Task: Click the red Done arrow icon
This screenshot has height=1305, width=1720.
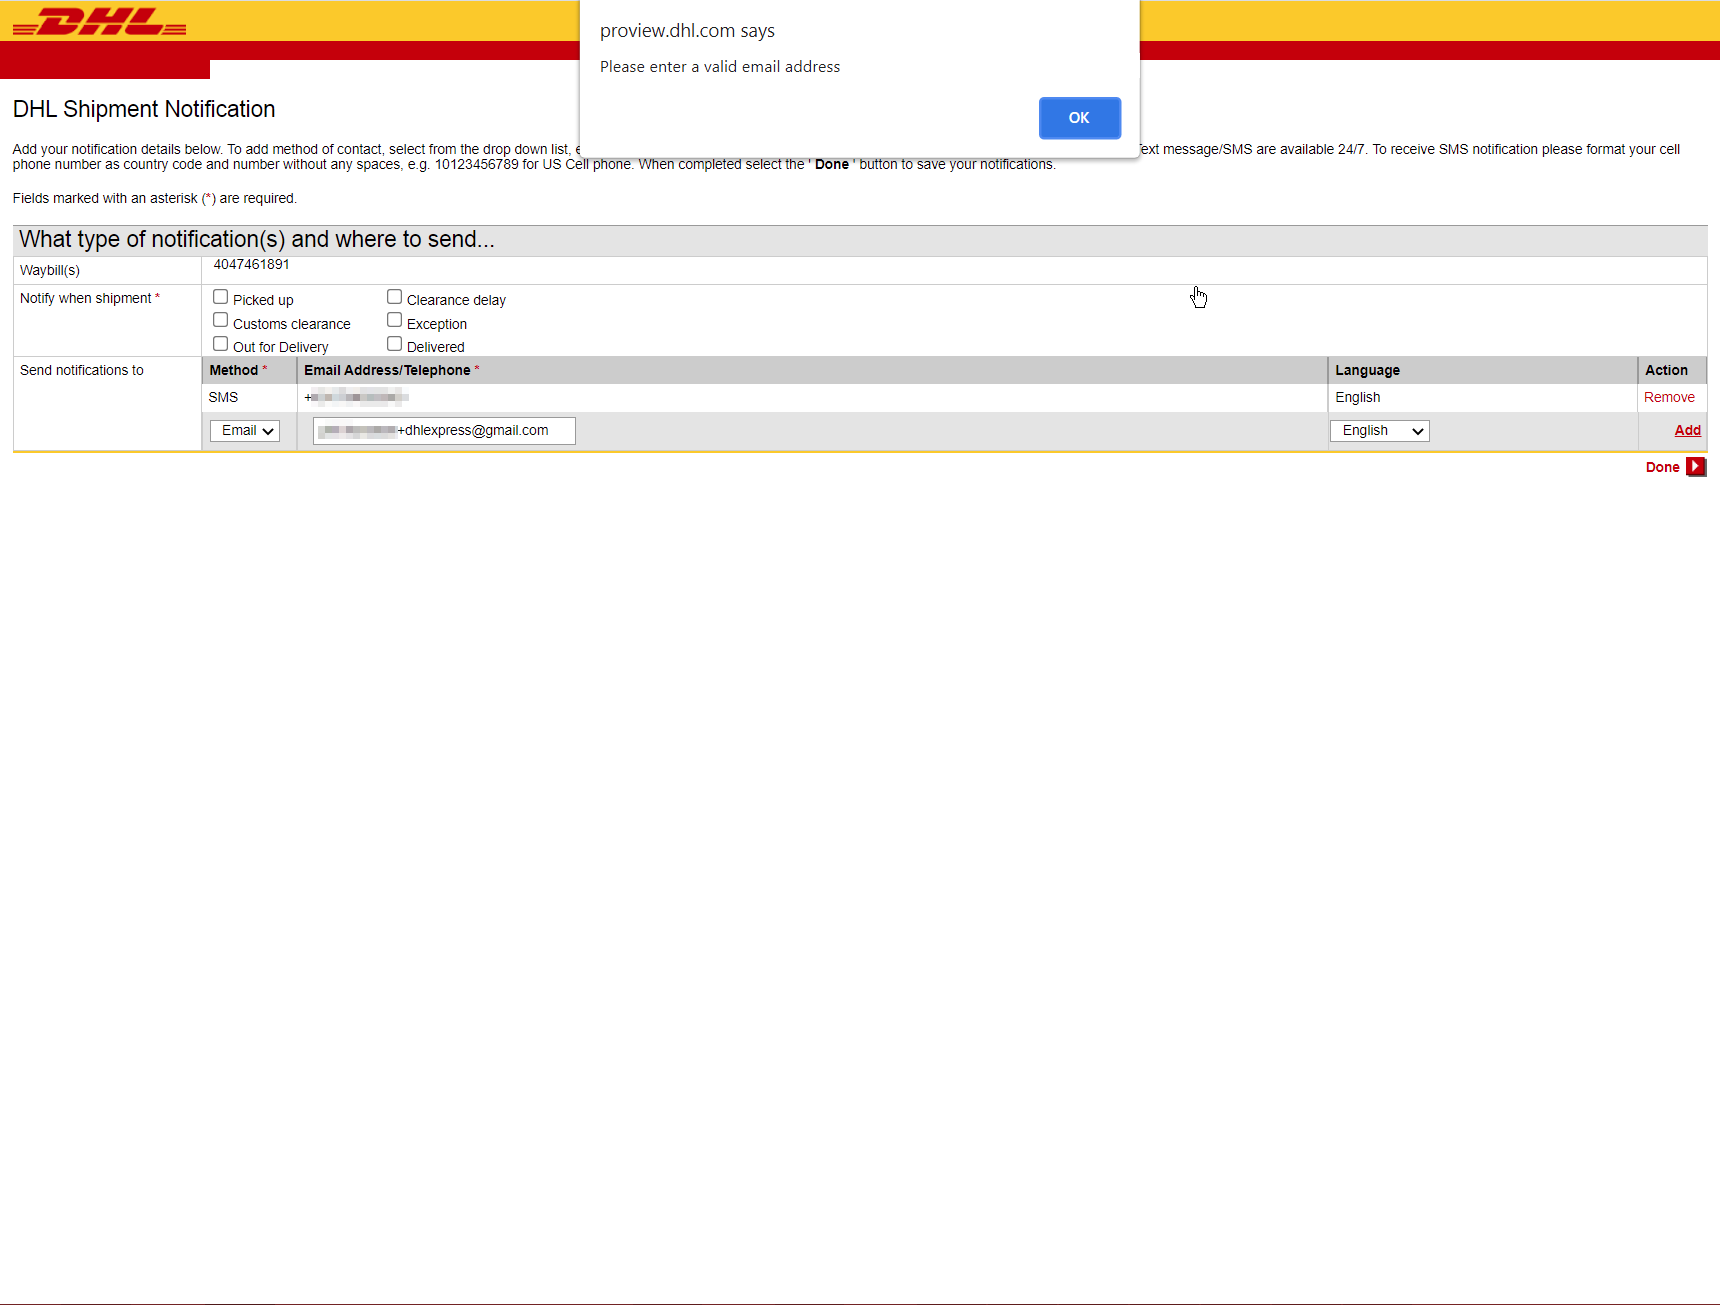Action: coord(1695,467)
